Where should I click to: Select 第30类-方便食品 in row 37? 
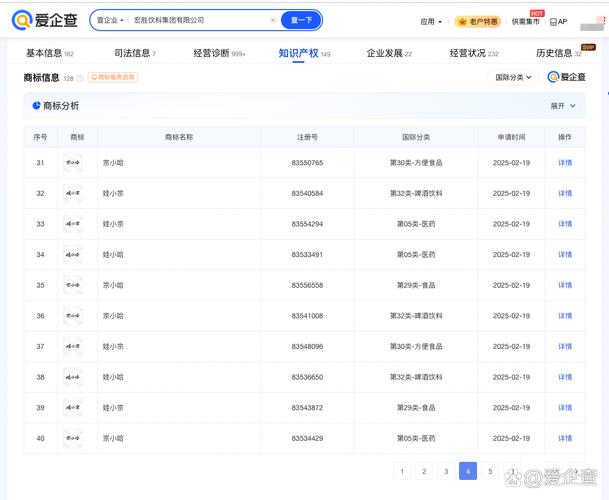pyautogui.click(x=416, y=346)
